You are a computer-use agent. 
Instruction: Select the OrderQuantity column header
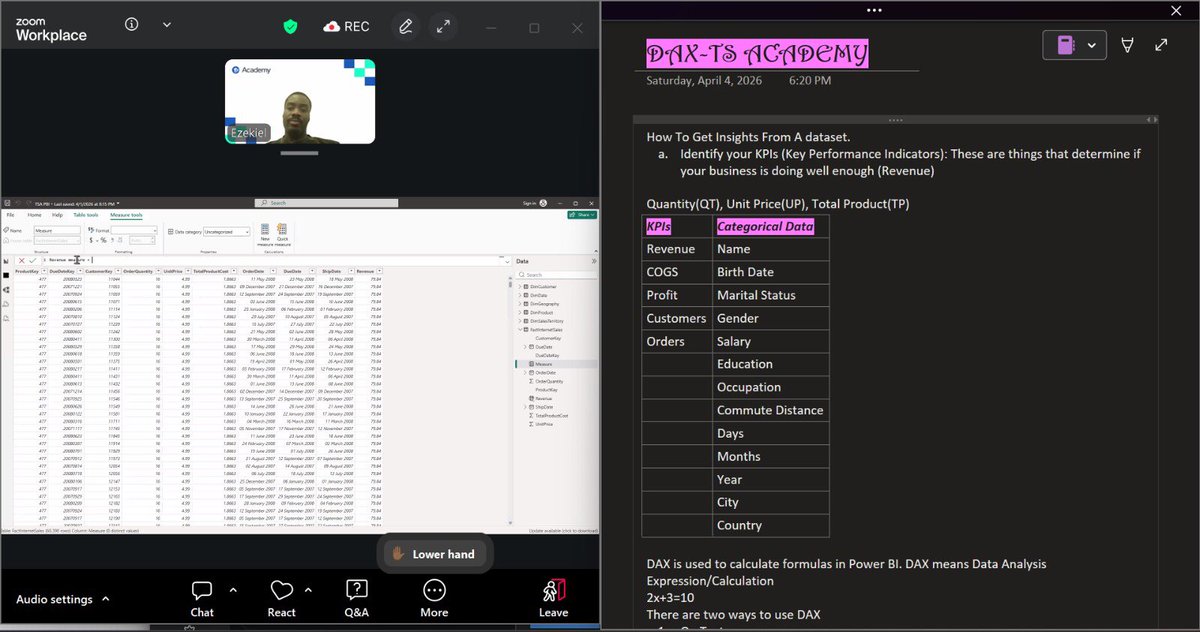tap(138, 271)
